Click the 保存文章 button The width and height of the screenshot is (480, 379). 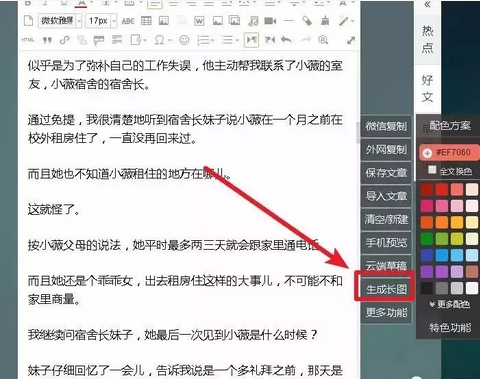coord(386,173)
